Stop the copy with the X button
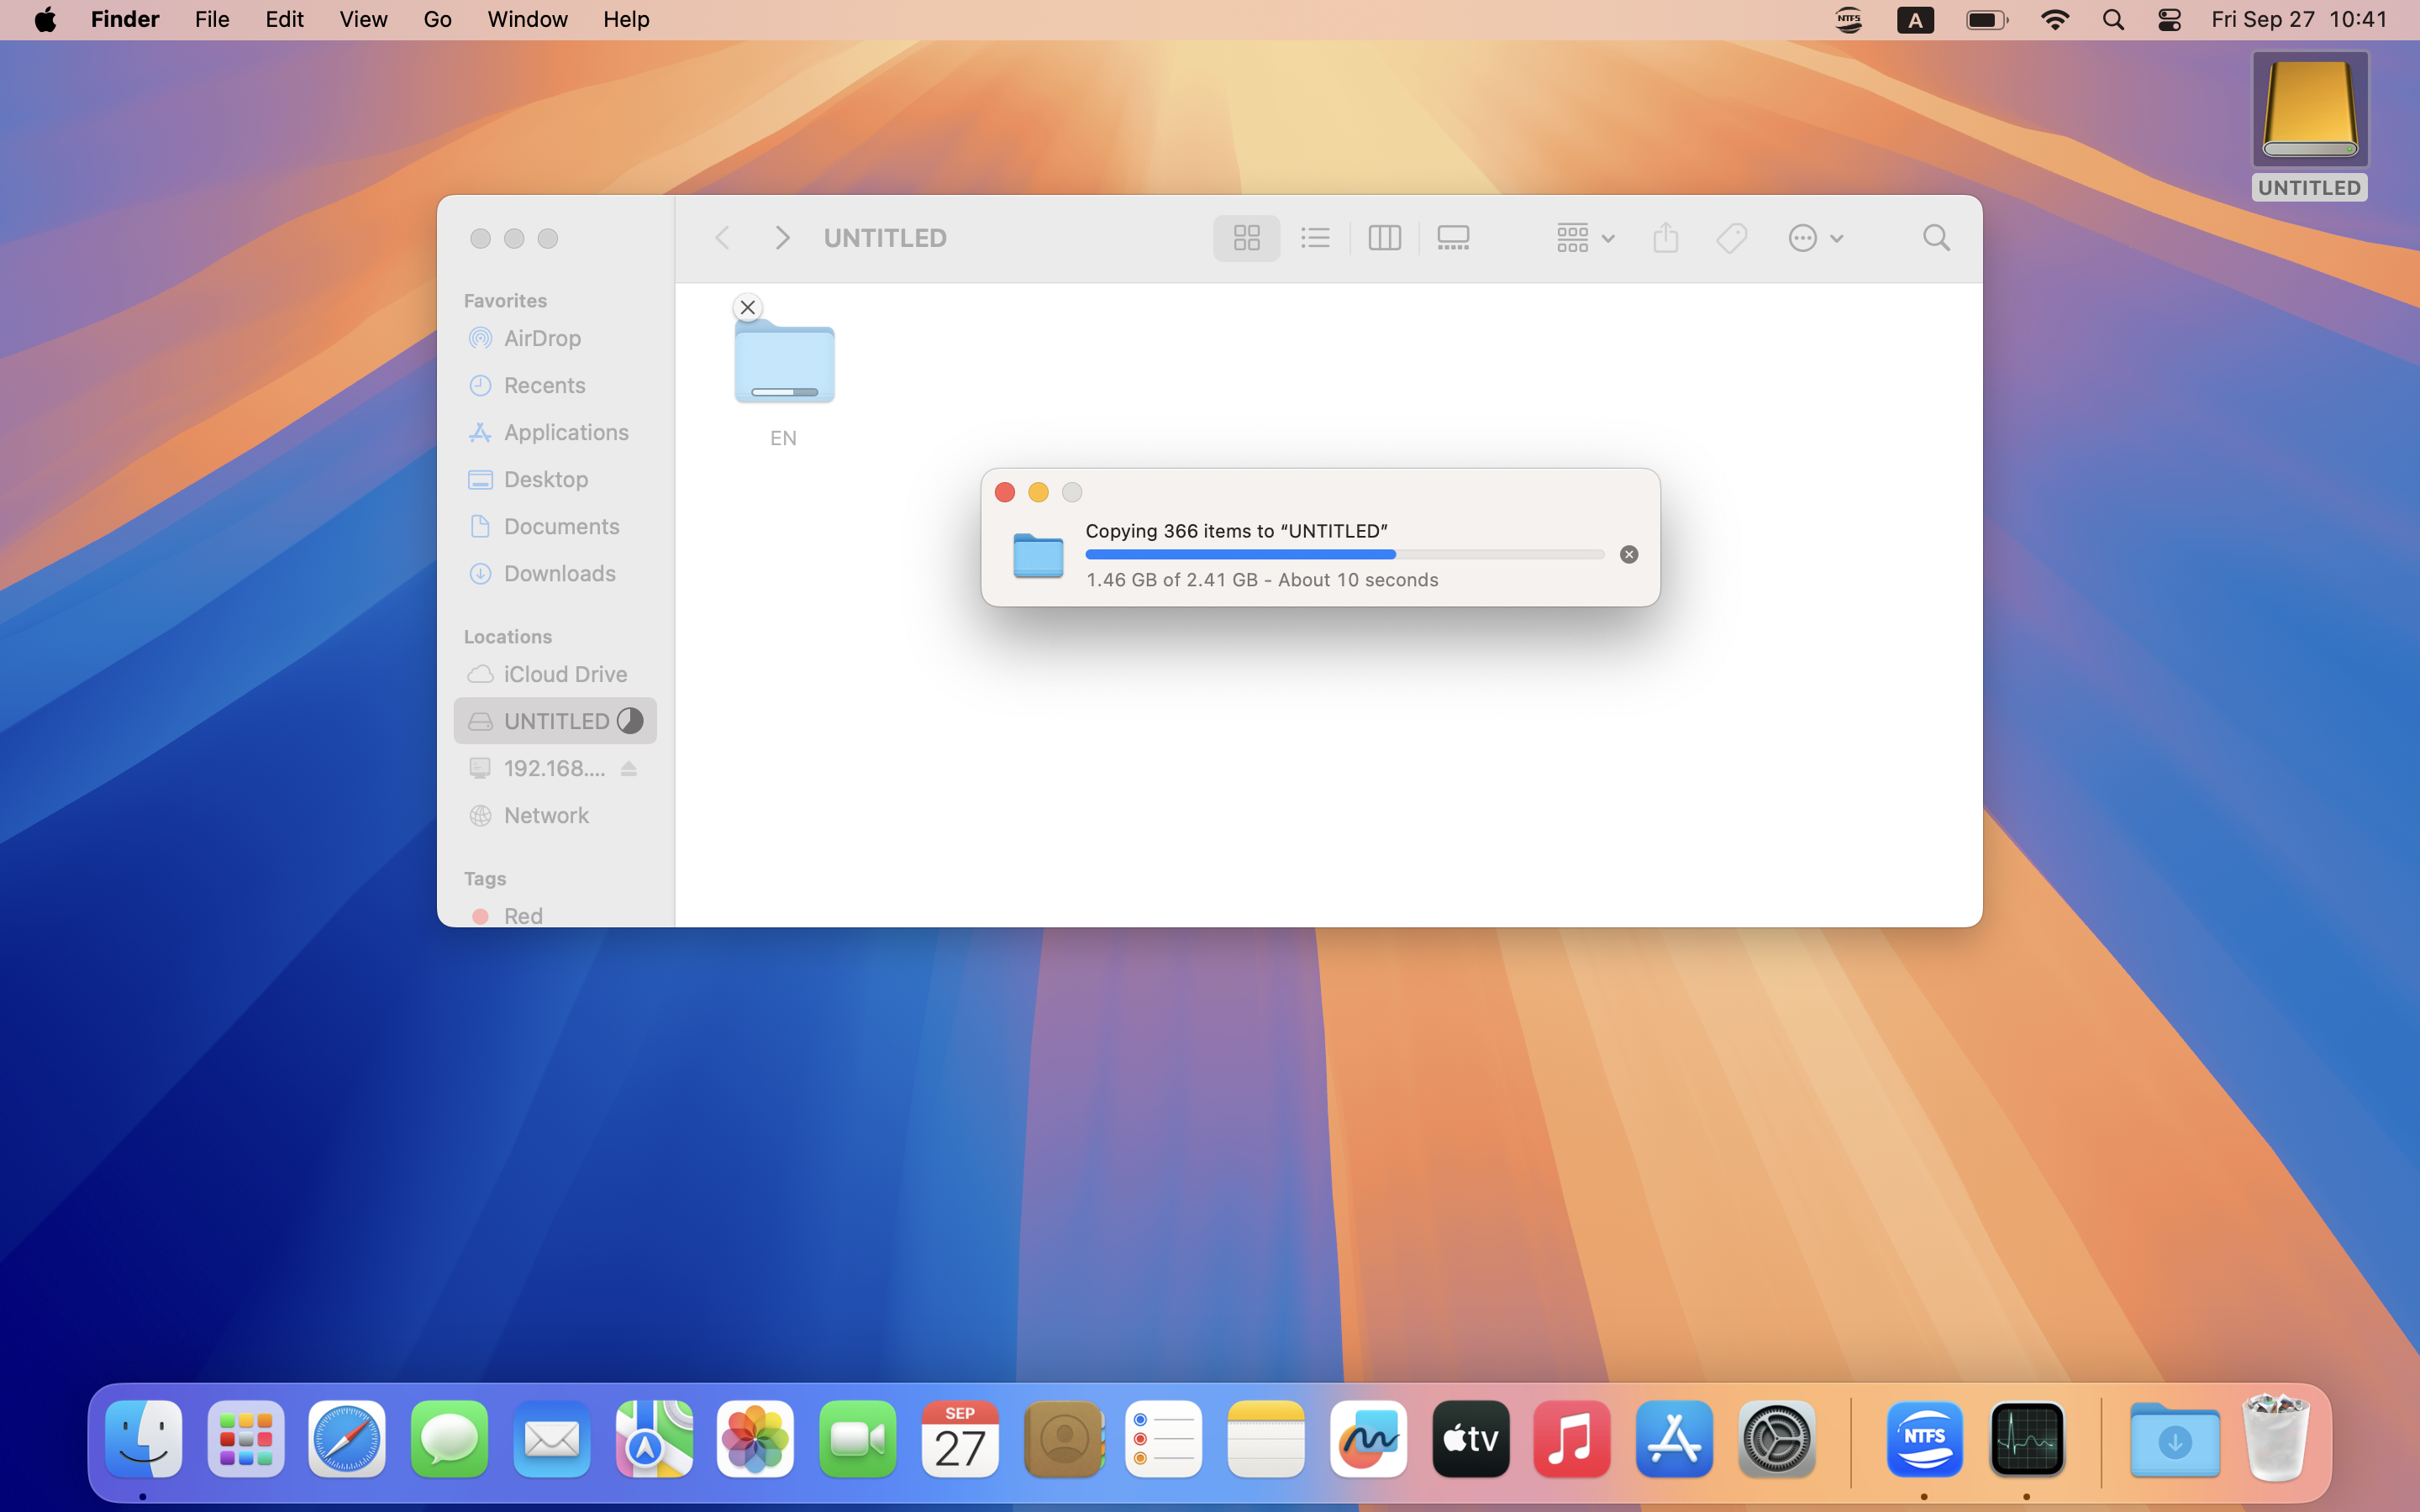The width and height of the screenshot is (2420, 1512). point(1628,554)
